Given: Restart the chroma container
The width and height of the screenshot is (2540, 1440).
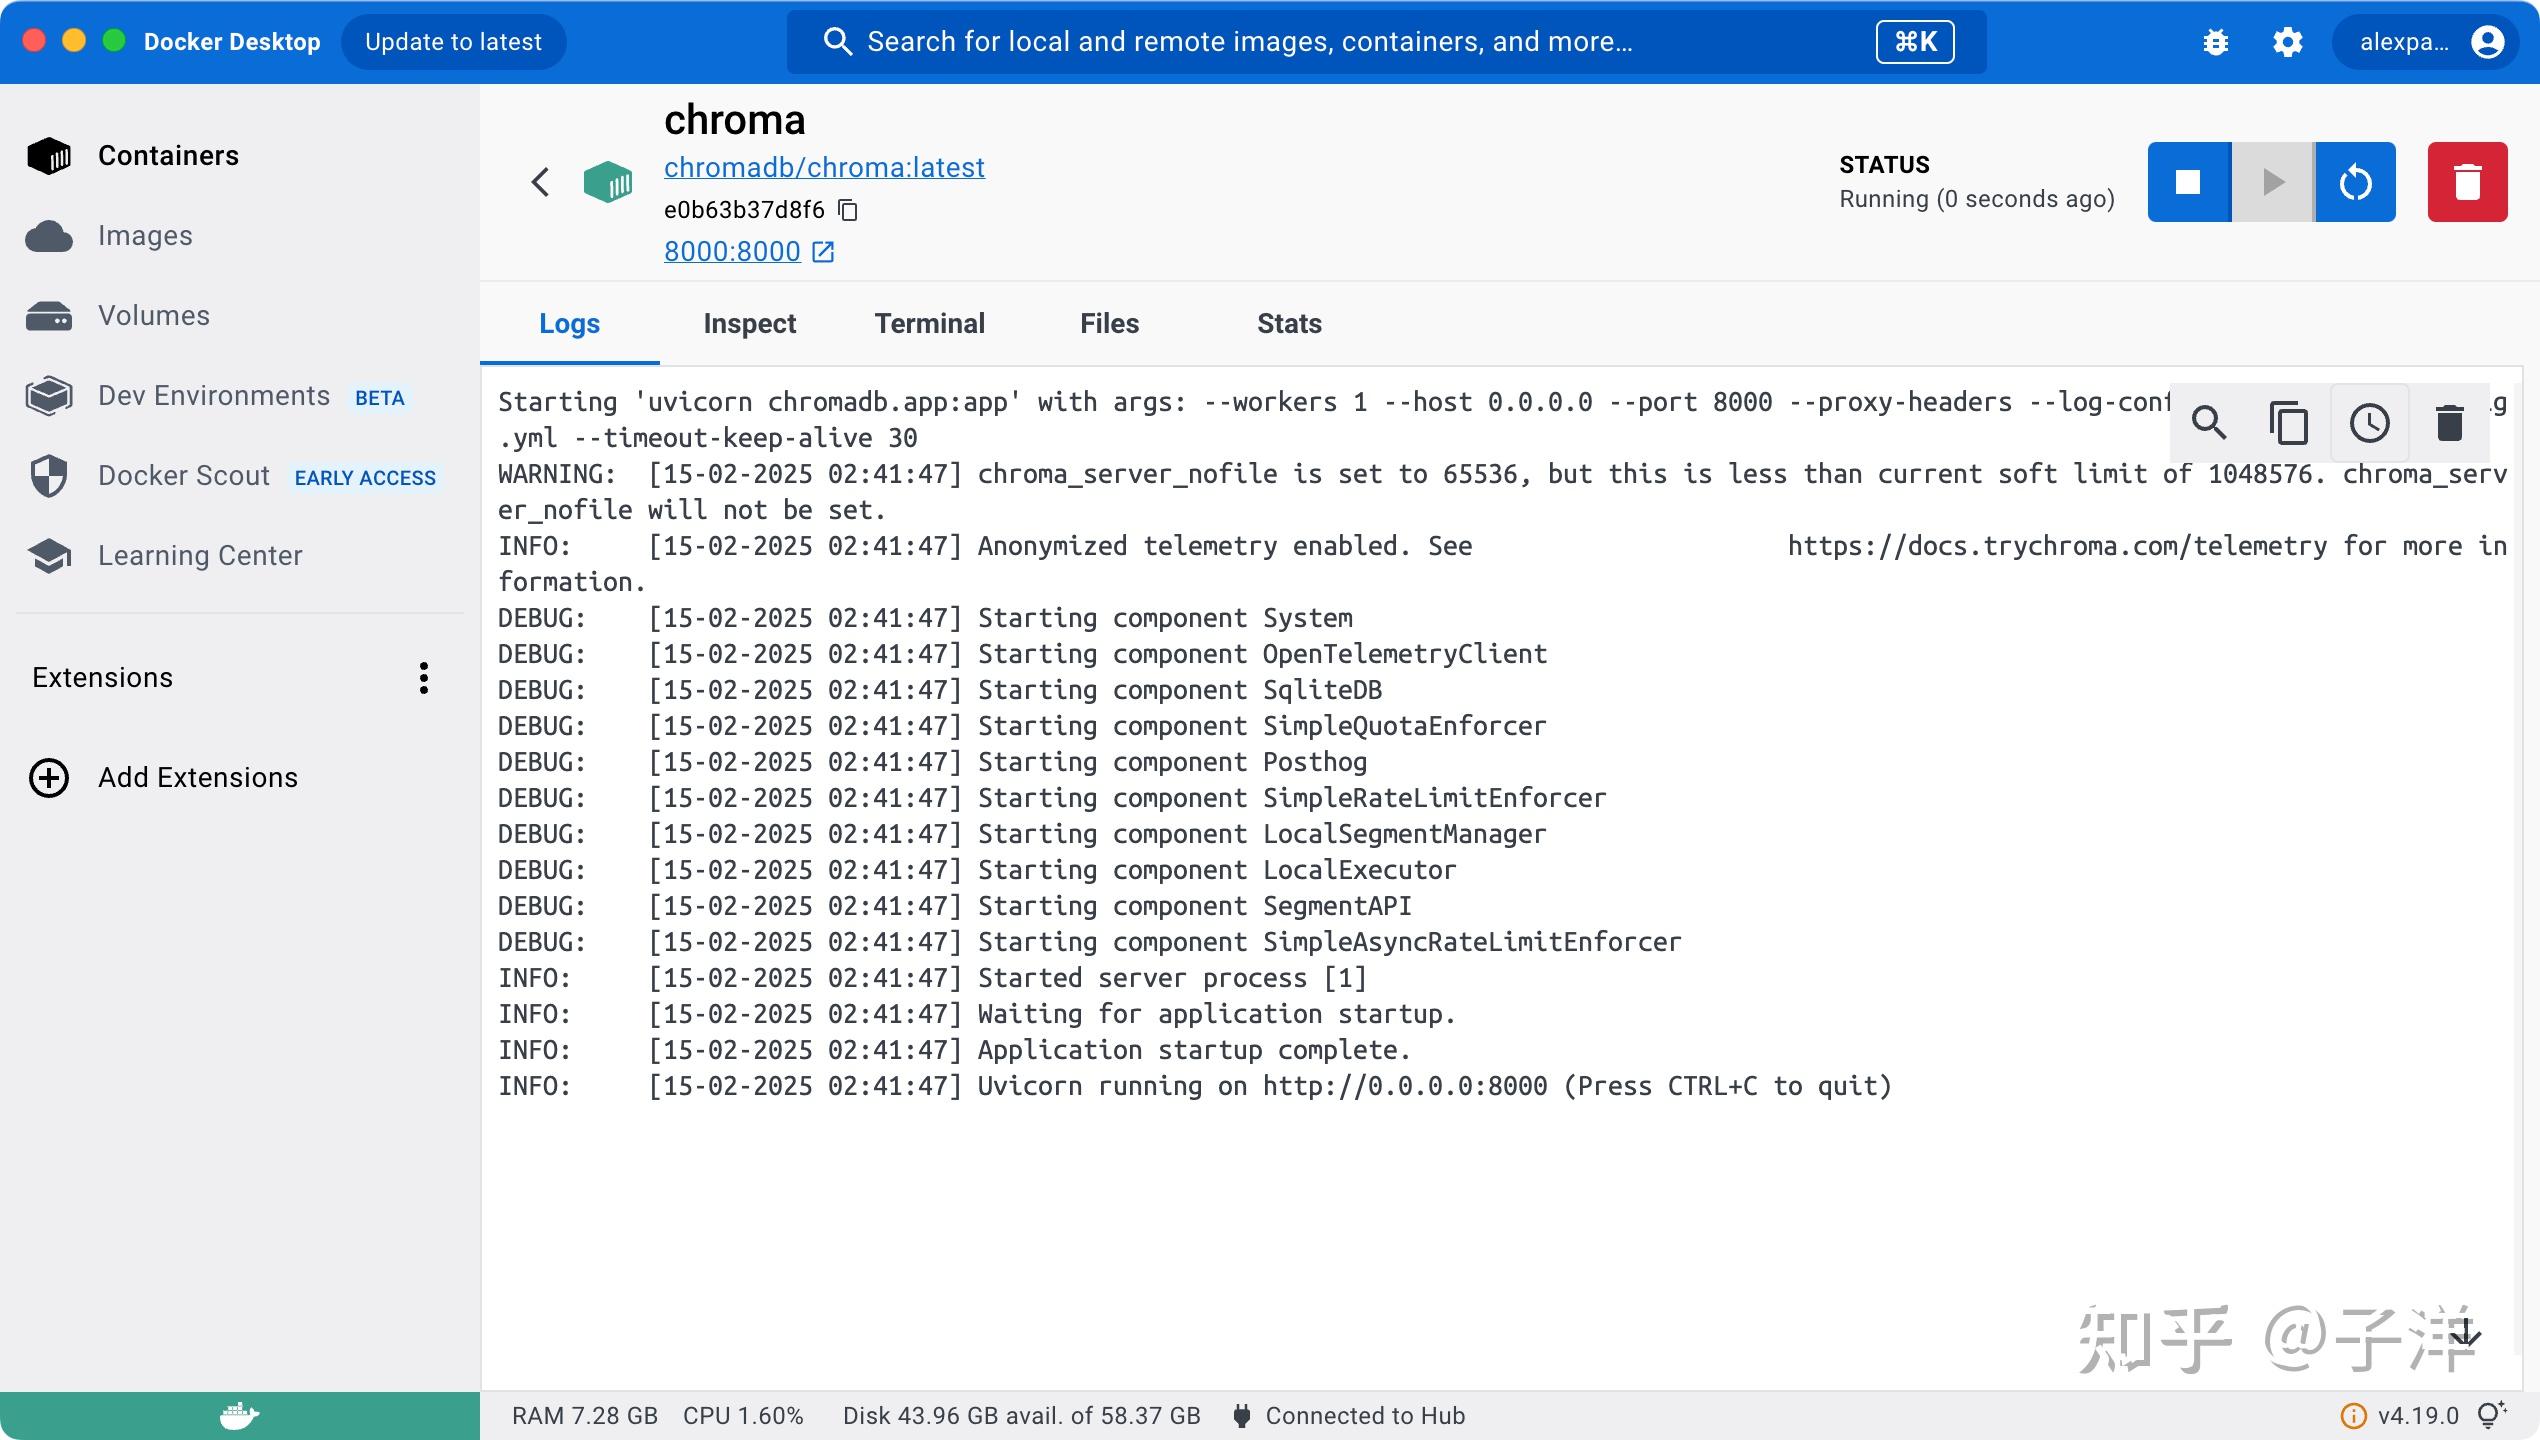Looking at the screenshot, I should pos(2355,182).
